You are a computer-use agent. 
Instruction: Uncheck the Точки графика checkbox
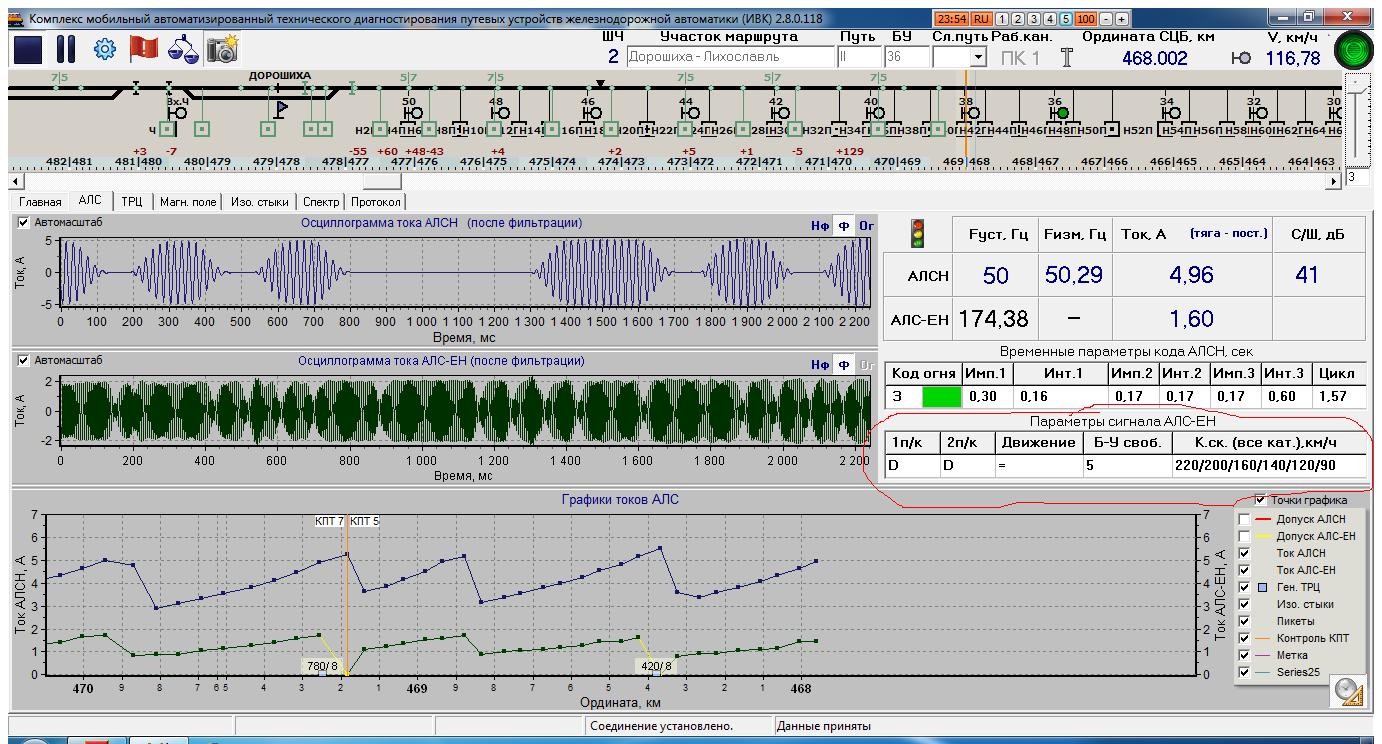[1261, 500]
